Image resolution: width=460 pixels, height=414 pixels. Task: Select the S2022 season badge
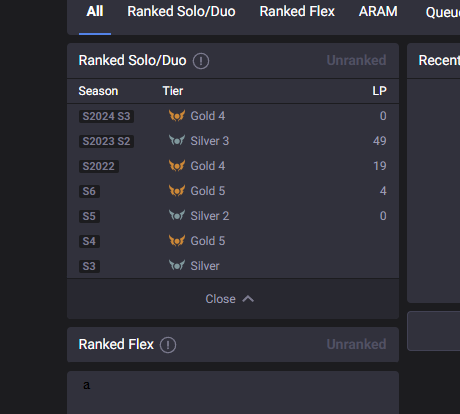click(x=99, y=166)
